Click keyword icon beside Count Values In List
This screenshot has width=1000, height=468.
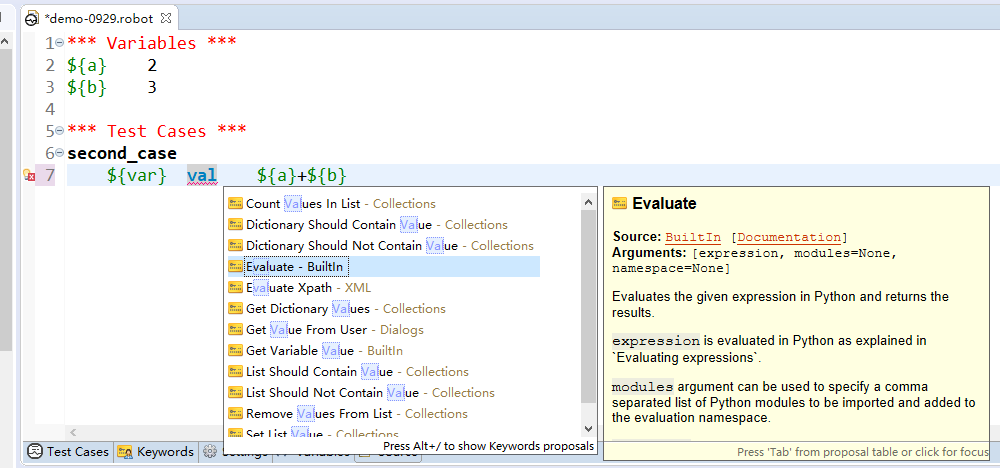pyautogui.click(x=235, y=204)
